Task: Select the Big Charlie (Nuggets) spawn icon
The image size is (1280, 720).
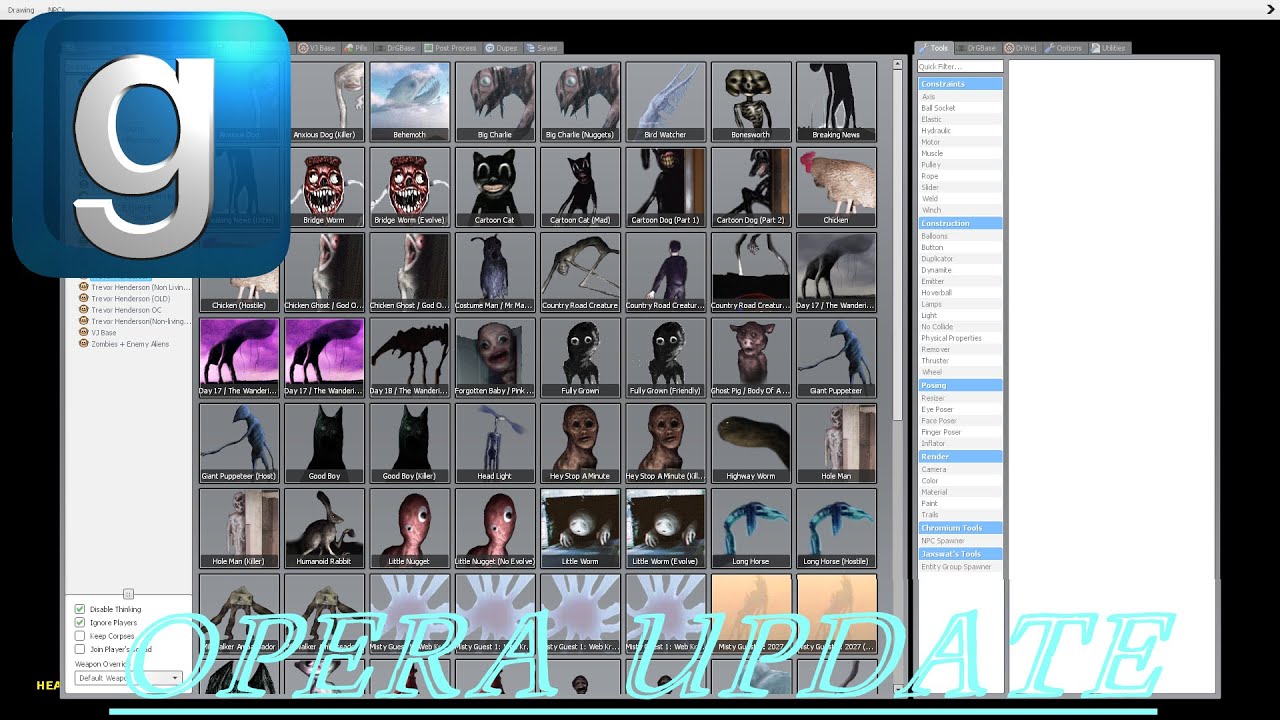Action: [580, 101]
